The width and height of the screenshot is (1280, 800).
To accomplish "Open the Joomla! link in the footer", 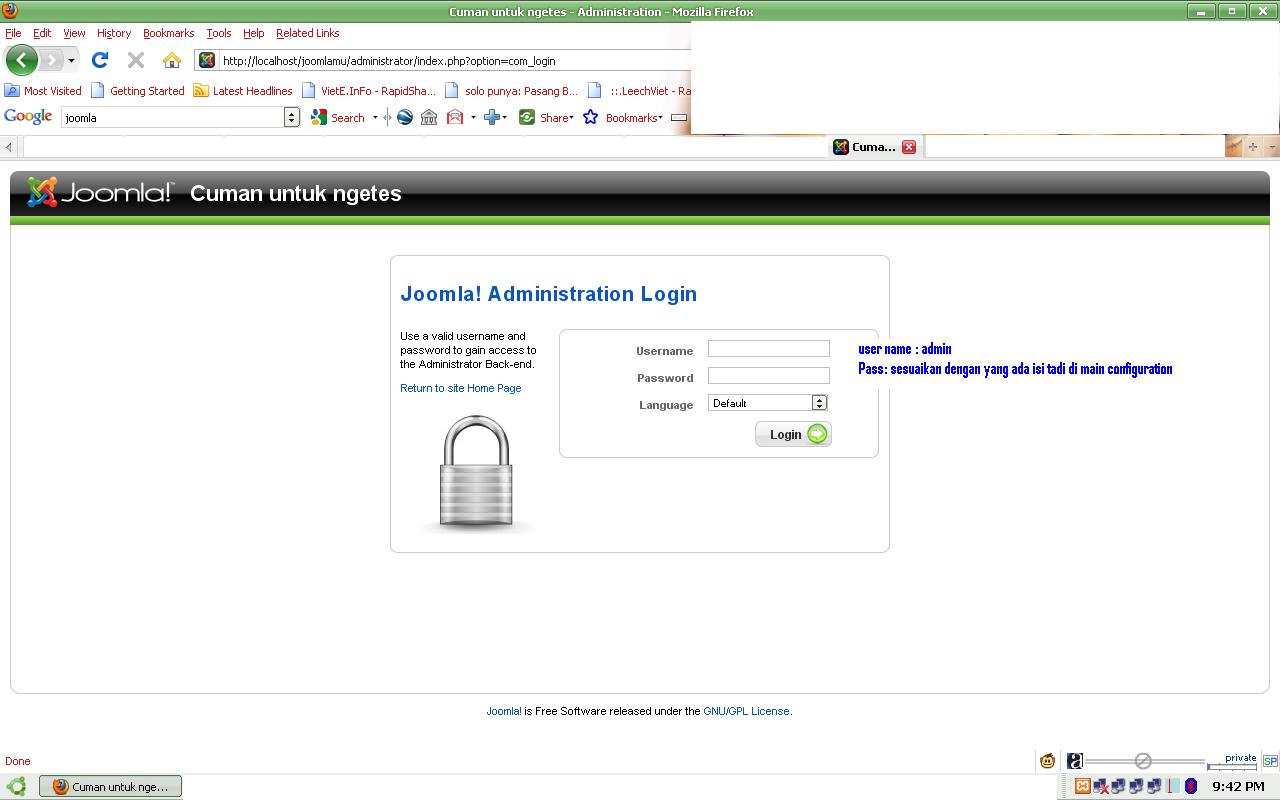I will 504,711.
